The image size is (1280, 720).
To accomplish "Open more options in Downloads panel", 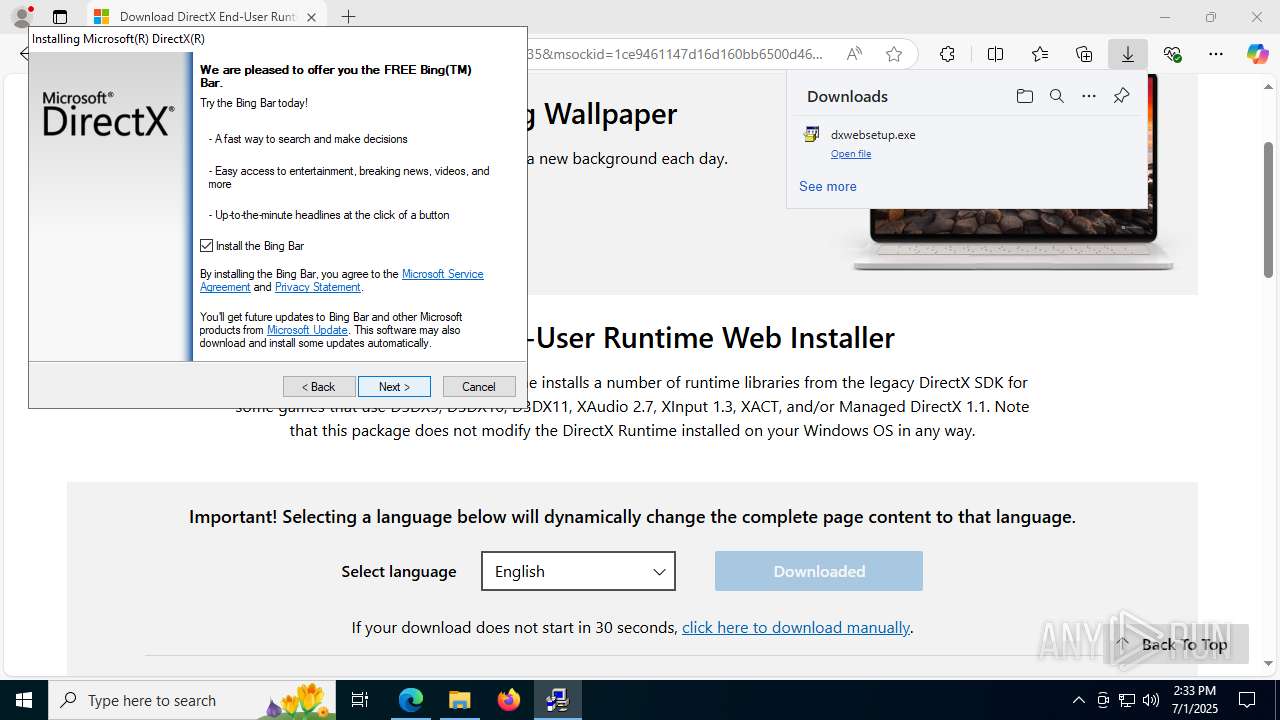I will point(1089,96).
